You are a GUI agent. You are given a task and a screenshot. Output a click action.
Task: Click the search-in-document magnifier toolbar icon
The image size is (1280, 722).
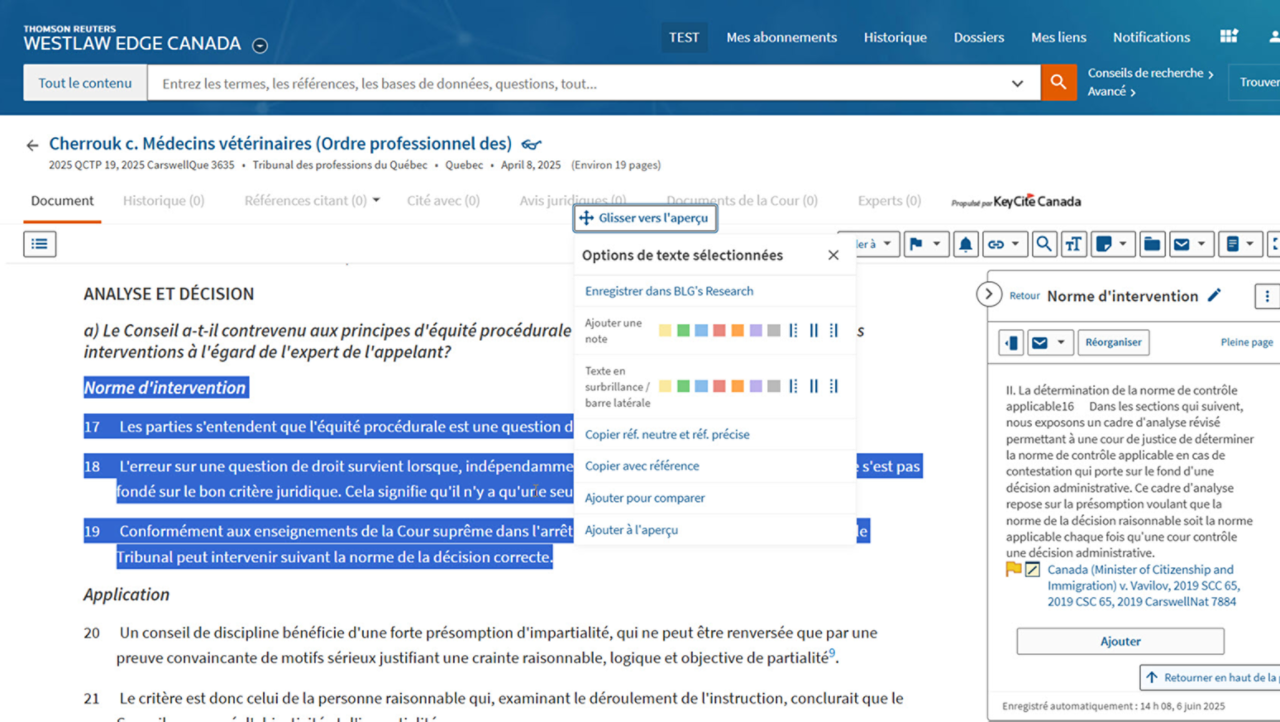(1043, 244)
